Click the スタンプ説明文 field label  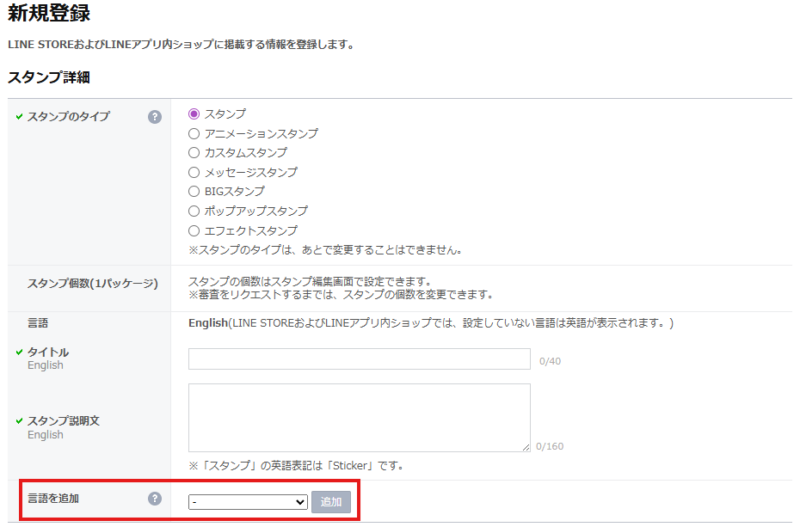point(62,422)
